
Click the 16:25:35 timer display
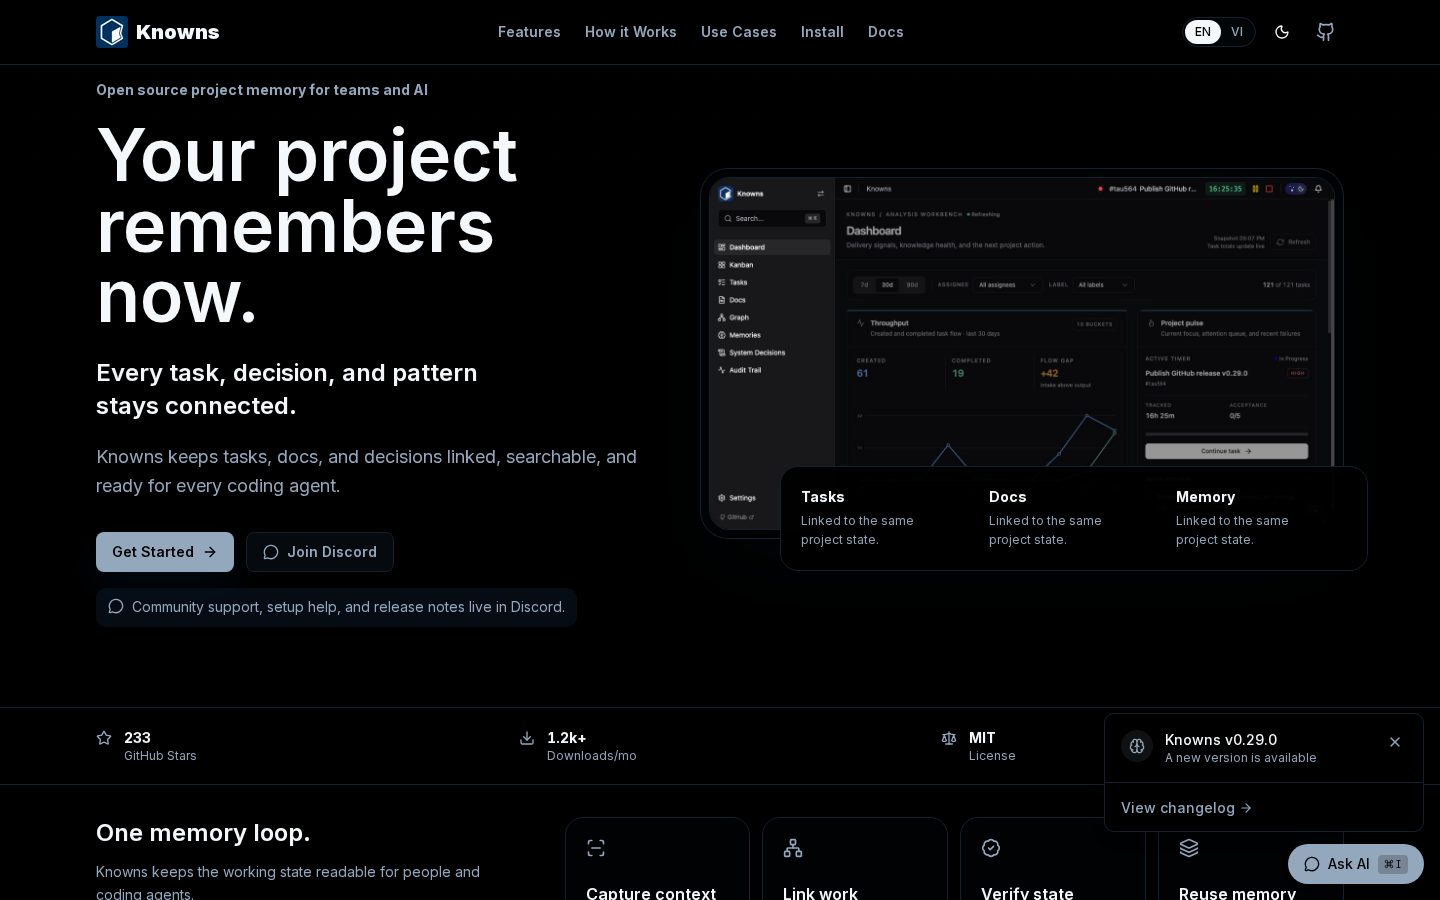click(1225, 188)
